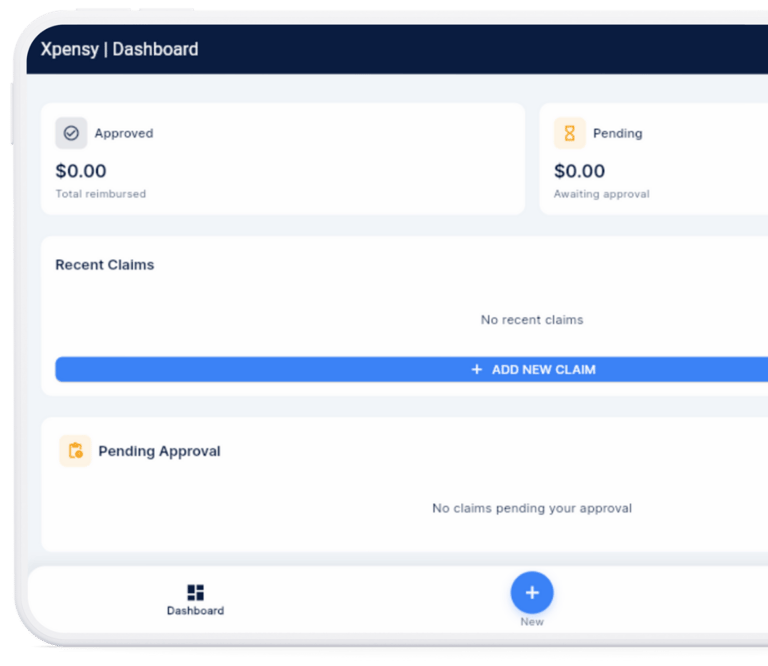Click the $0.00 amount under Approved
Screen dimensions: 768x666
click(x=81, y=171)
